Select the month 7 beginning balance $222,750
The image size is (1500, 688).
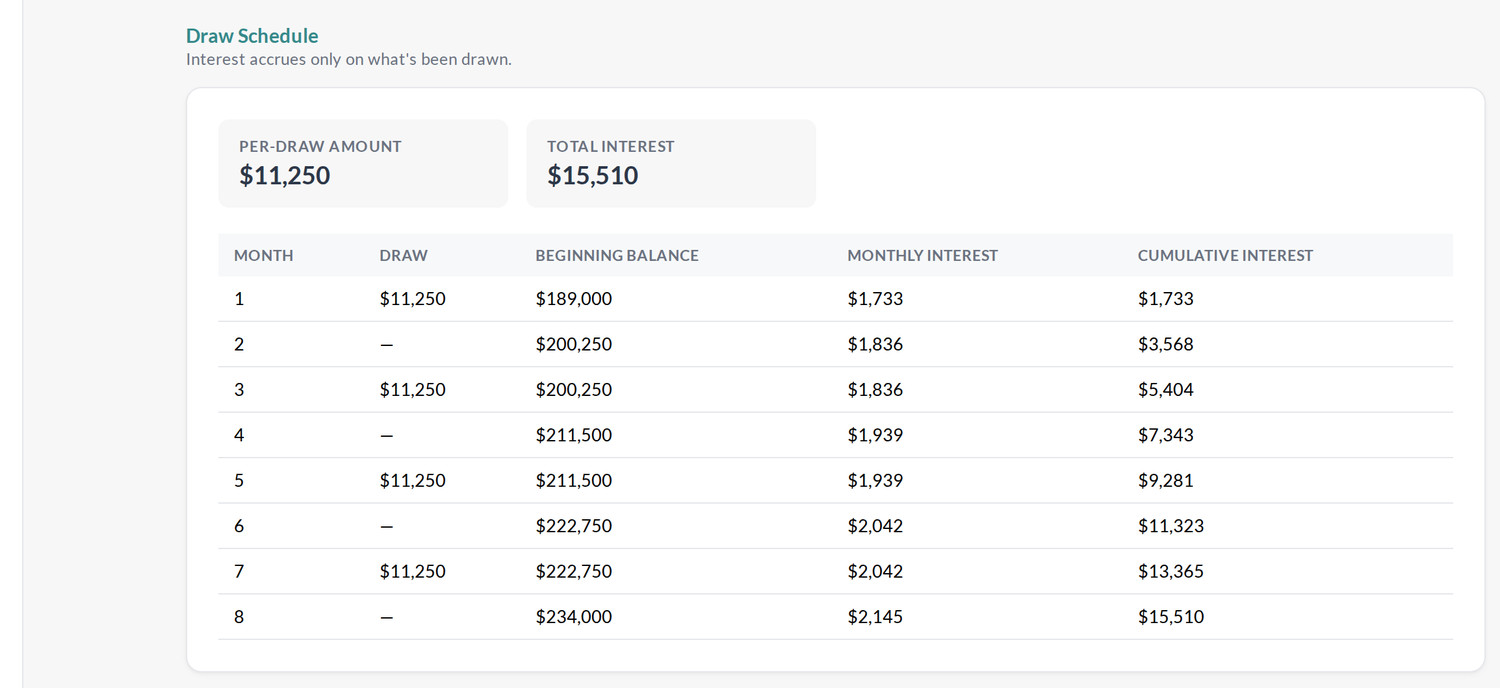coord(574,572)
